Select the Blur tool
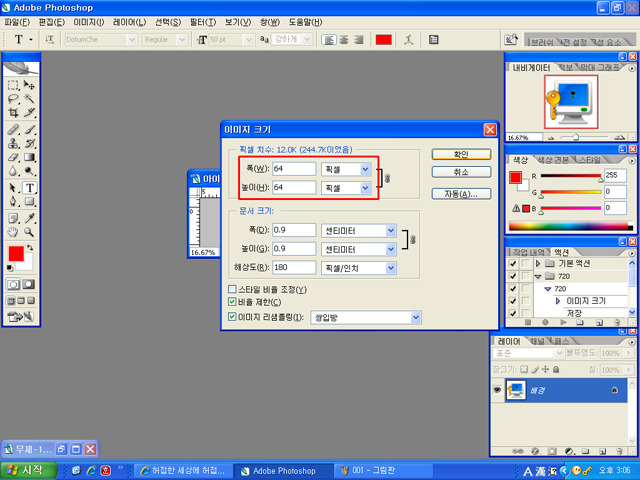 pos(13,171)
